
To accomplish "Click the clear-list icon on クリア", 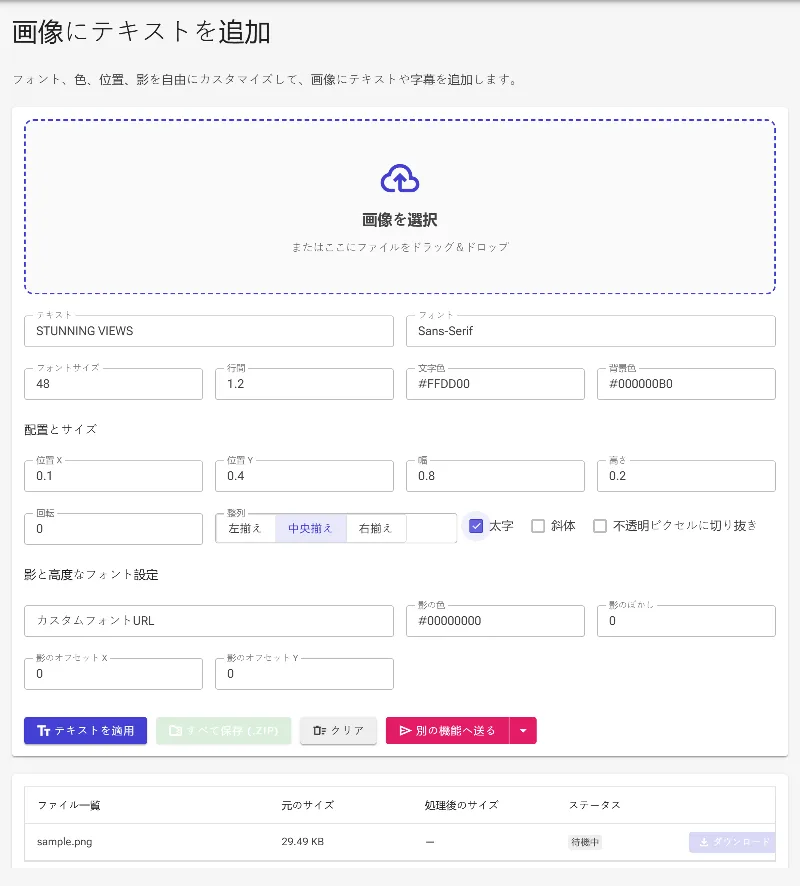I will (320, 731).
